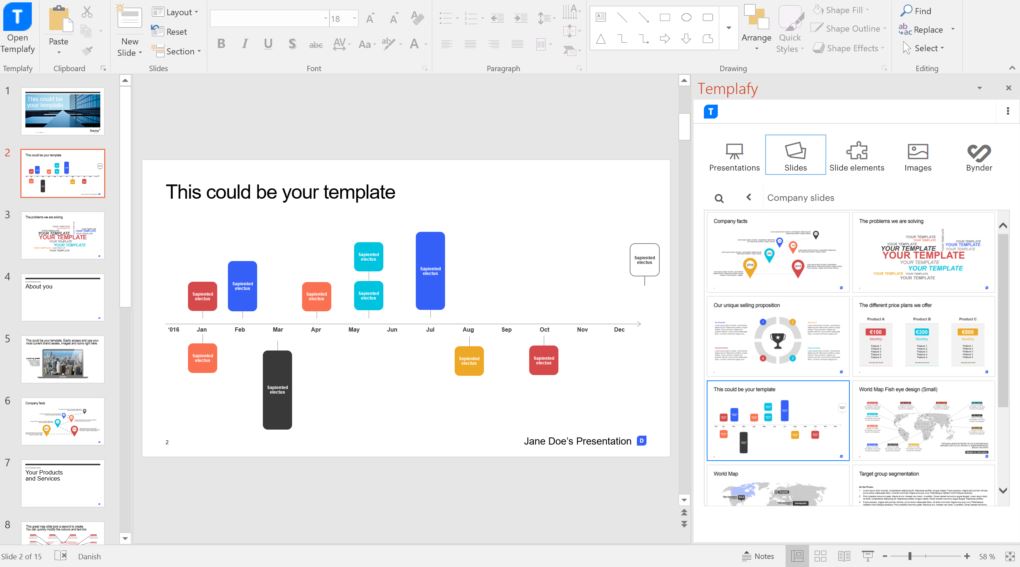The image size is (1020, 567).
Task: Open the Shape Fill dropdown
Action: pyautogui.click(x=840, y=10)
